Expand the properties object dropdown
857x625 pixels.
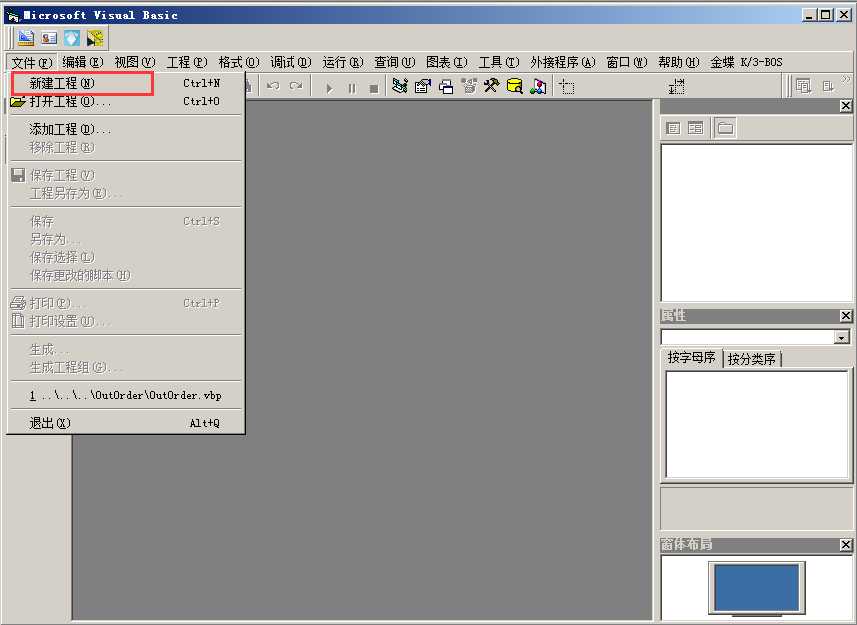842,337
